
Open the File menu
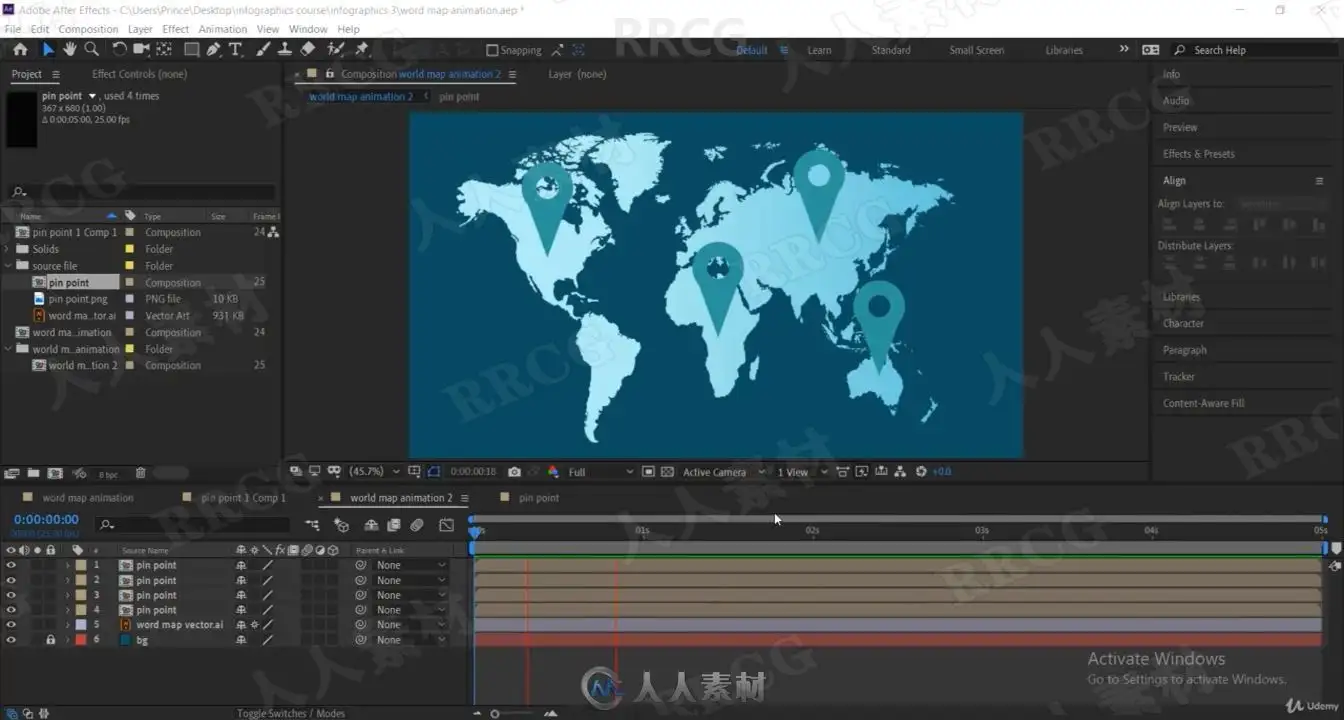click(x=13, y=29)
